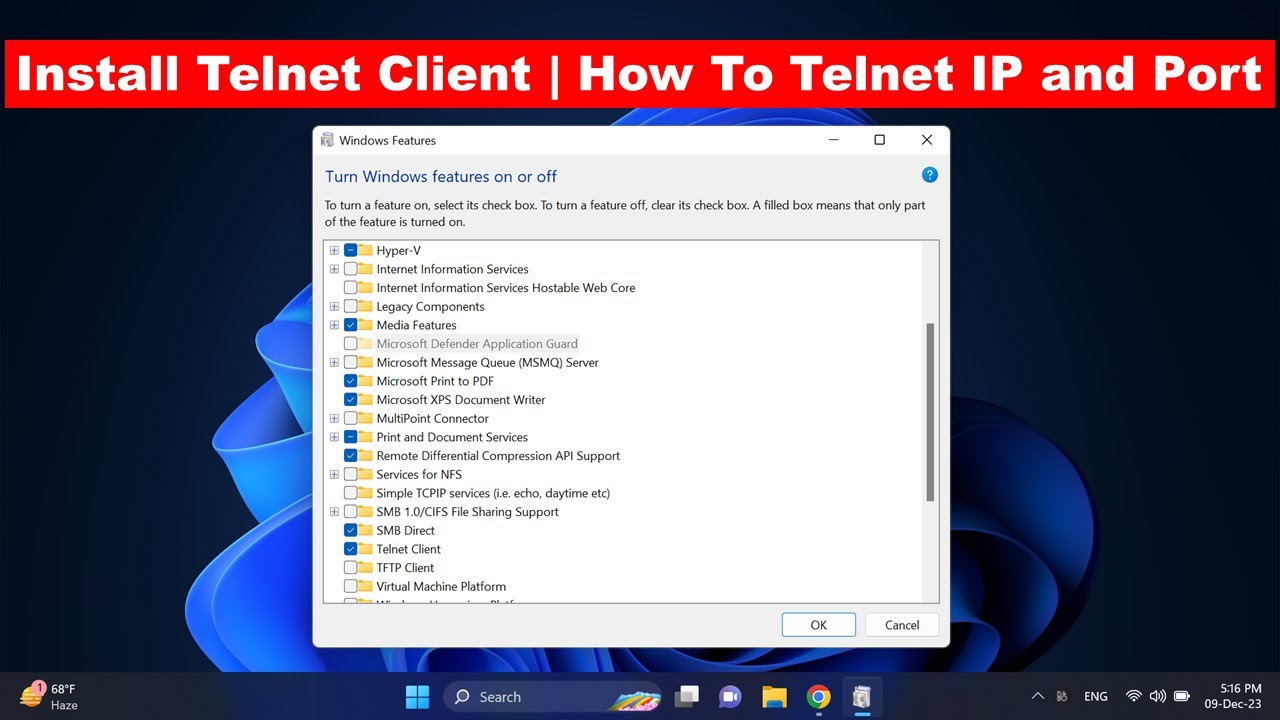Select the Media Features folder icon
The image size is (1280, 720).
[365, 325]
